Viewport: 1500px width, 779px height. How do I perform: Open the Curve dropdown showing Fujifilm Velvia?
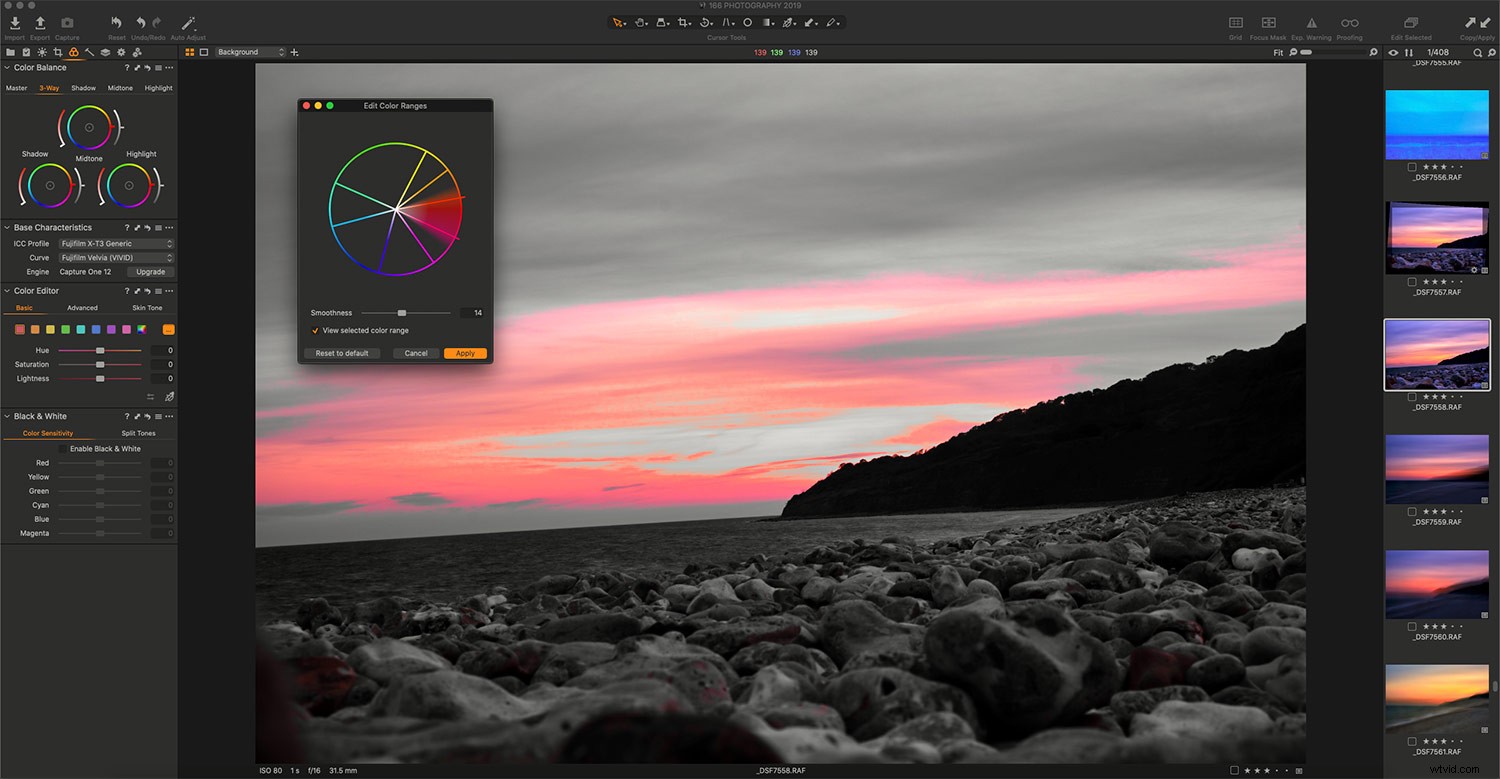(113, 257)
